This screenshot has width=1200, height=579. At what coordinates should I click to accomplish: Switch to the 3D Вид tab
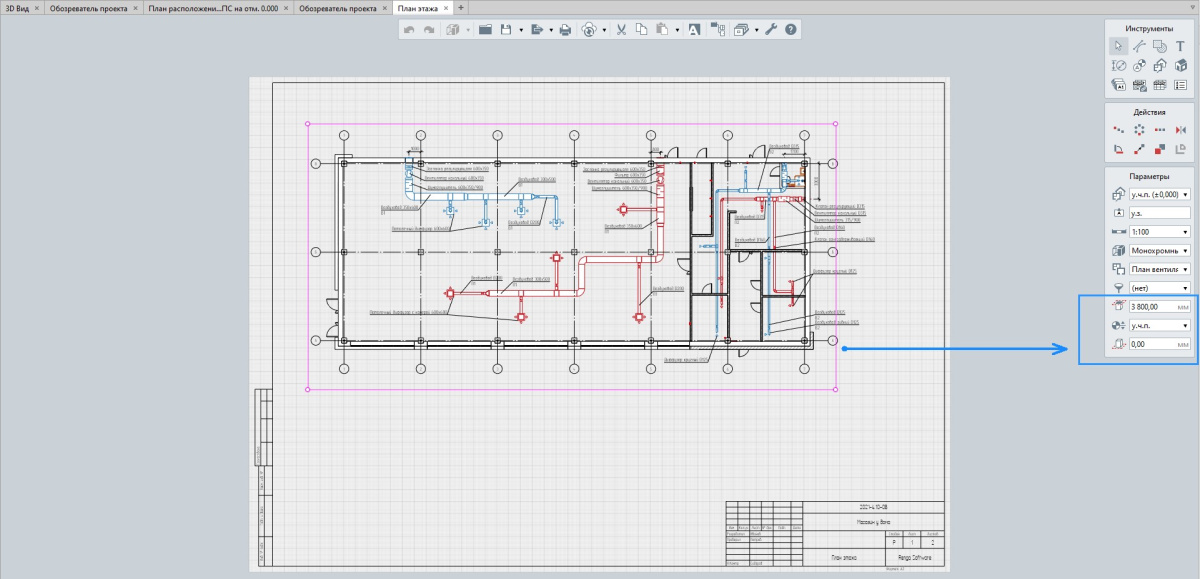(16, 7)
